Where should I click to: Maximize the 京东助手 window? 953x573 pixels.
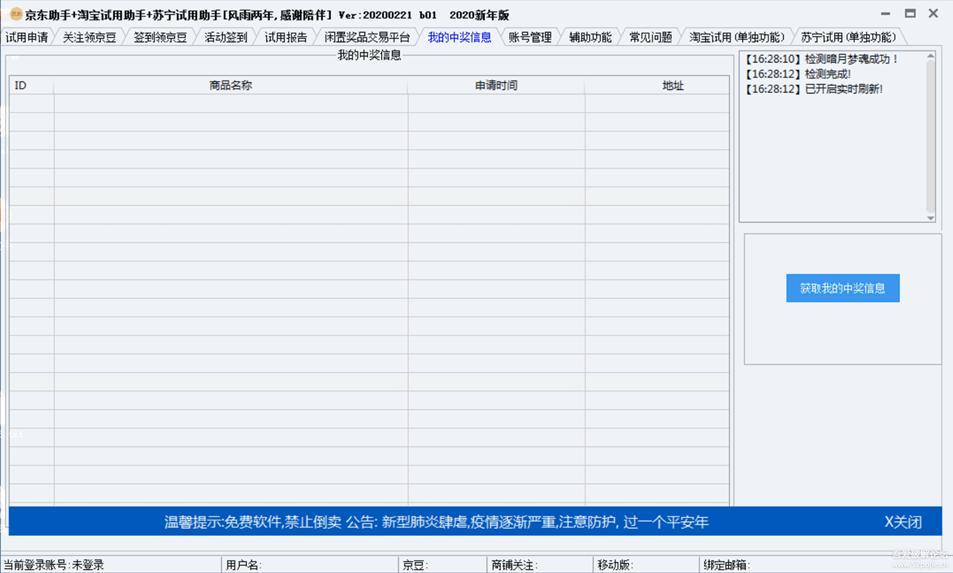point(910,13)
